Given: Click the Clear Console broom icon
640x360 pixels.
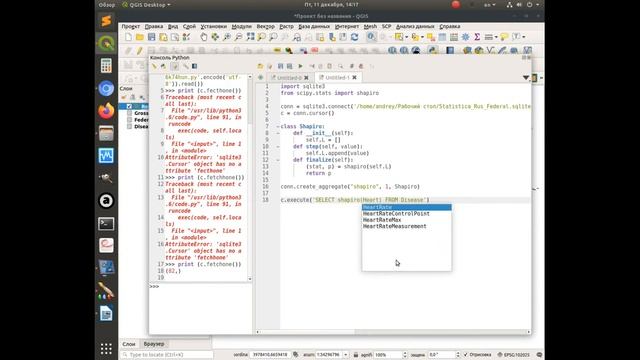Looking at the screenshot, I should (x=154, y=66).
